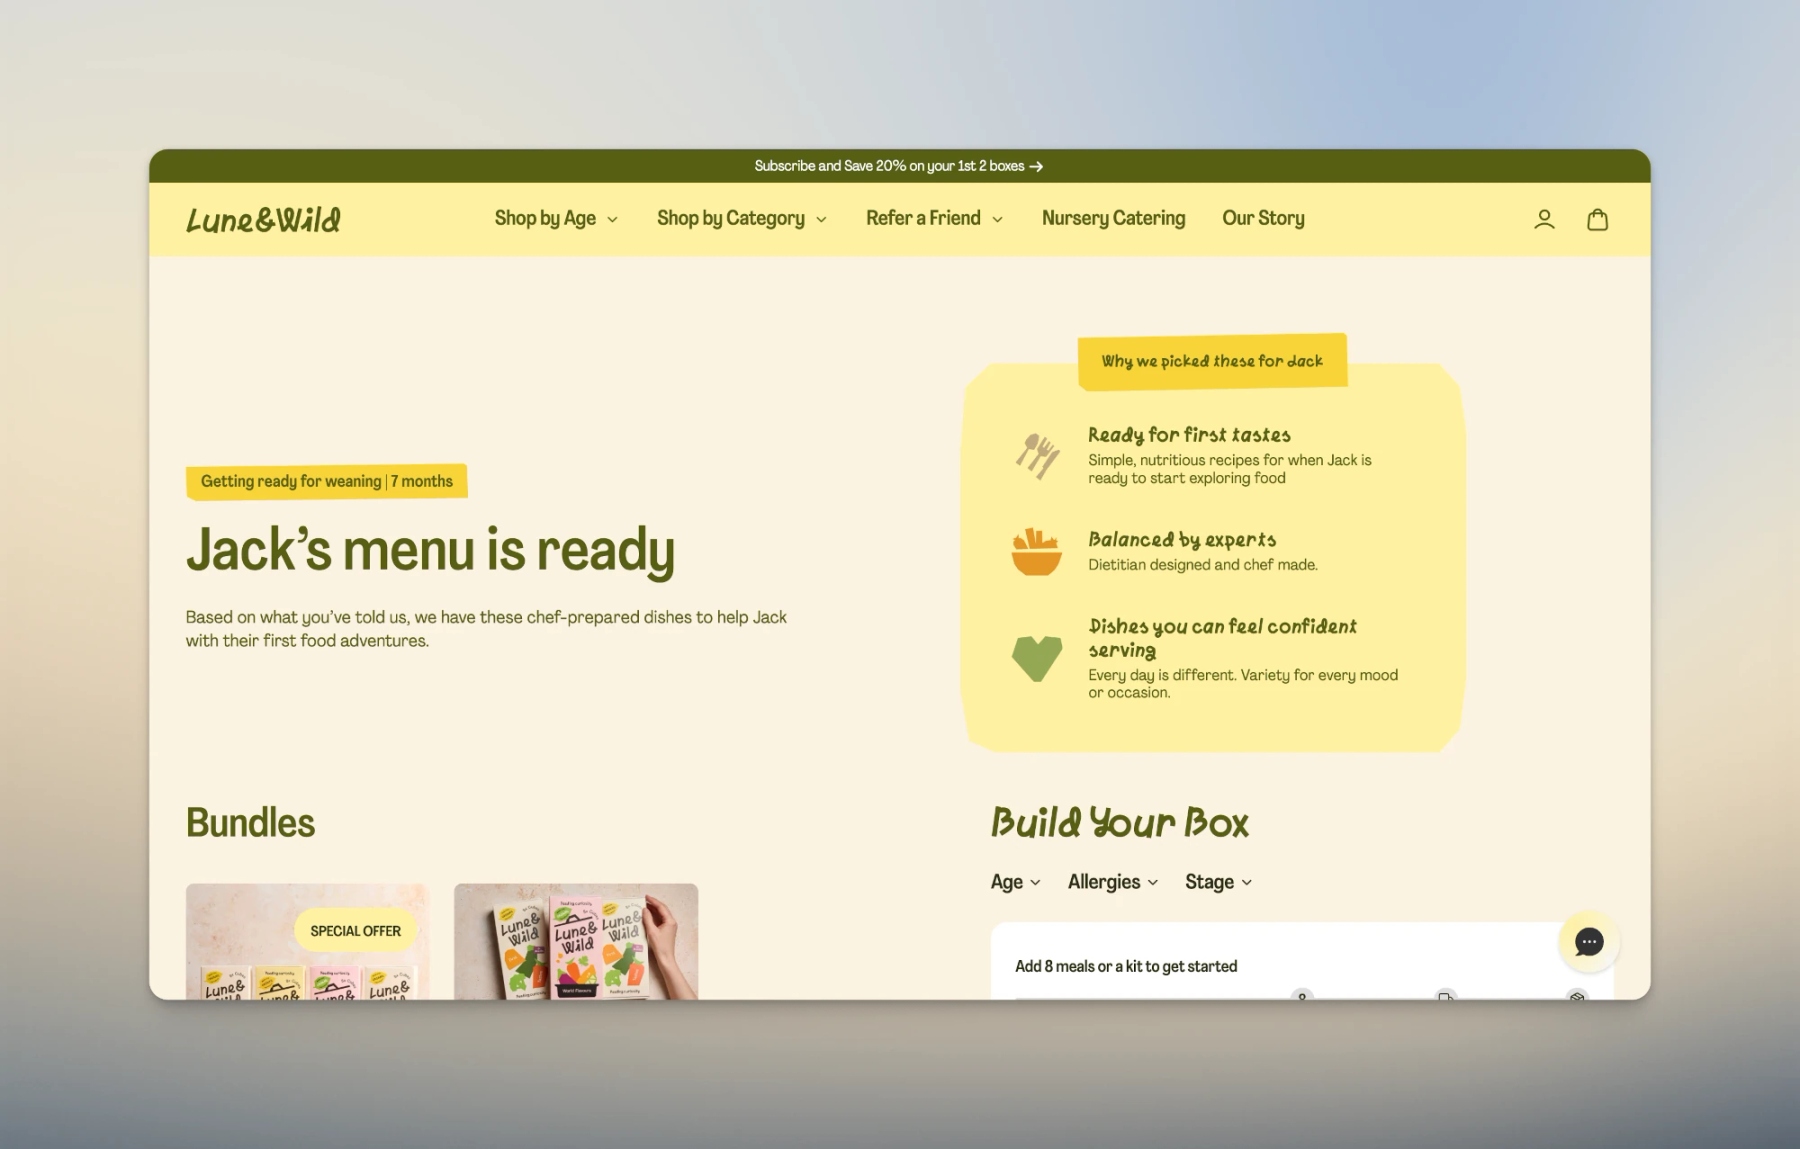Click the green heart icon
1800x1149 pixels.
click(1037, 659)
